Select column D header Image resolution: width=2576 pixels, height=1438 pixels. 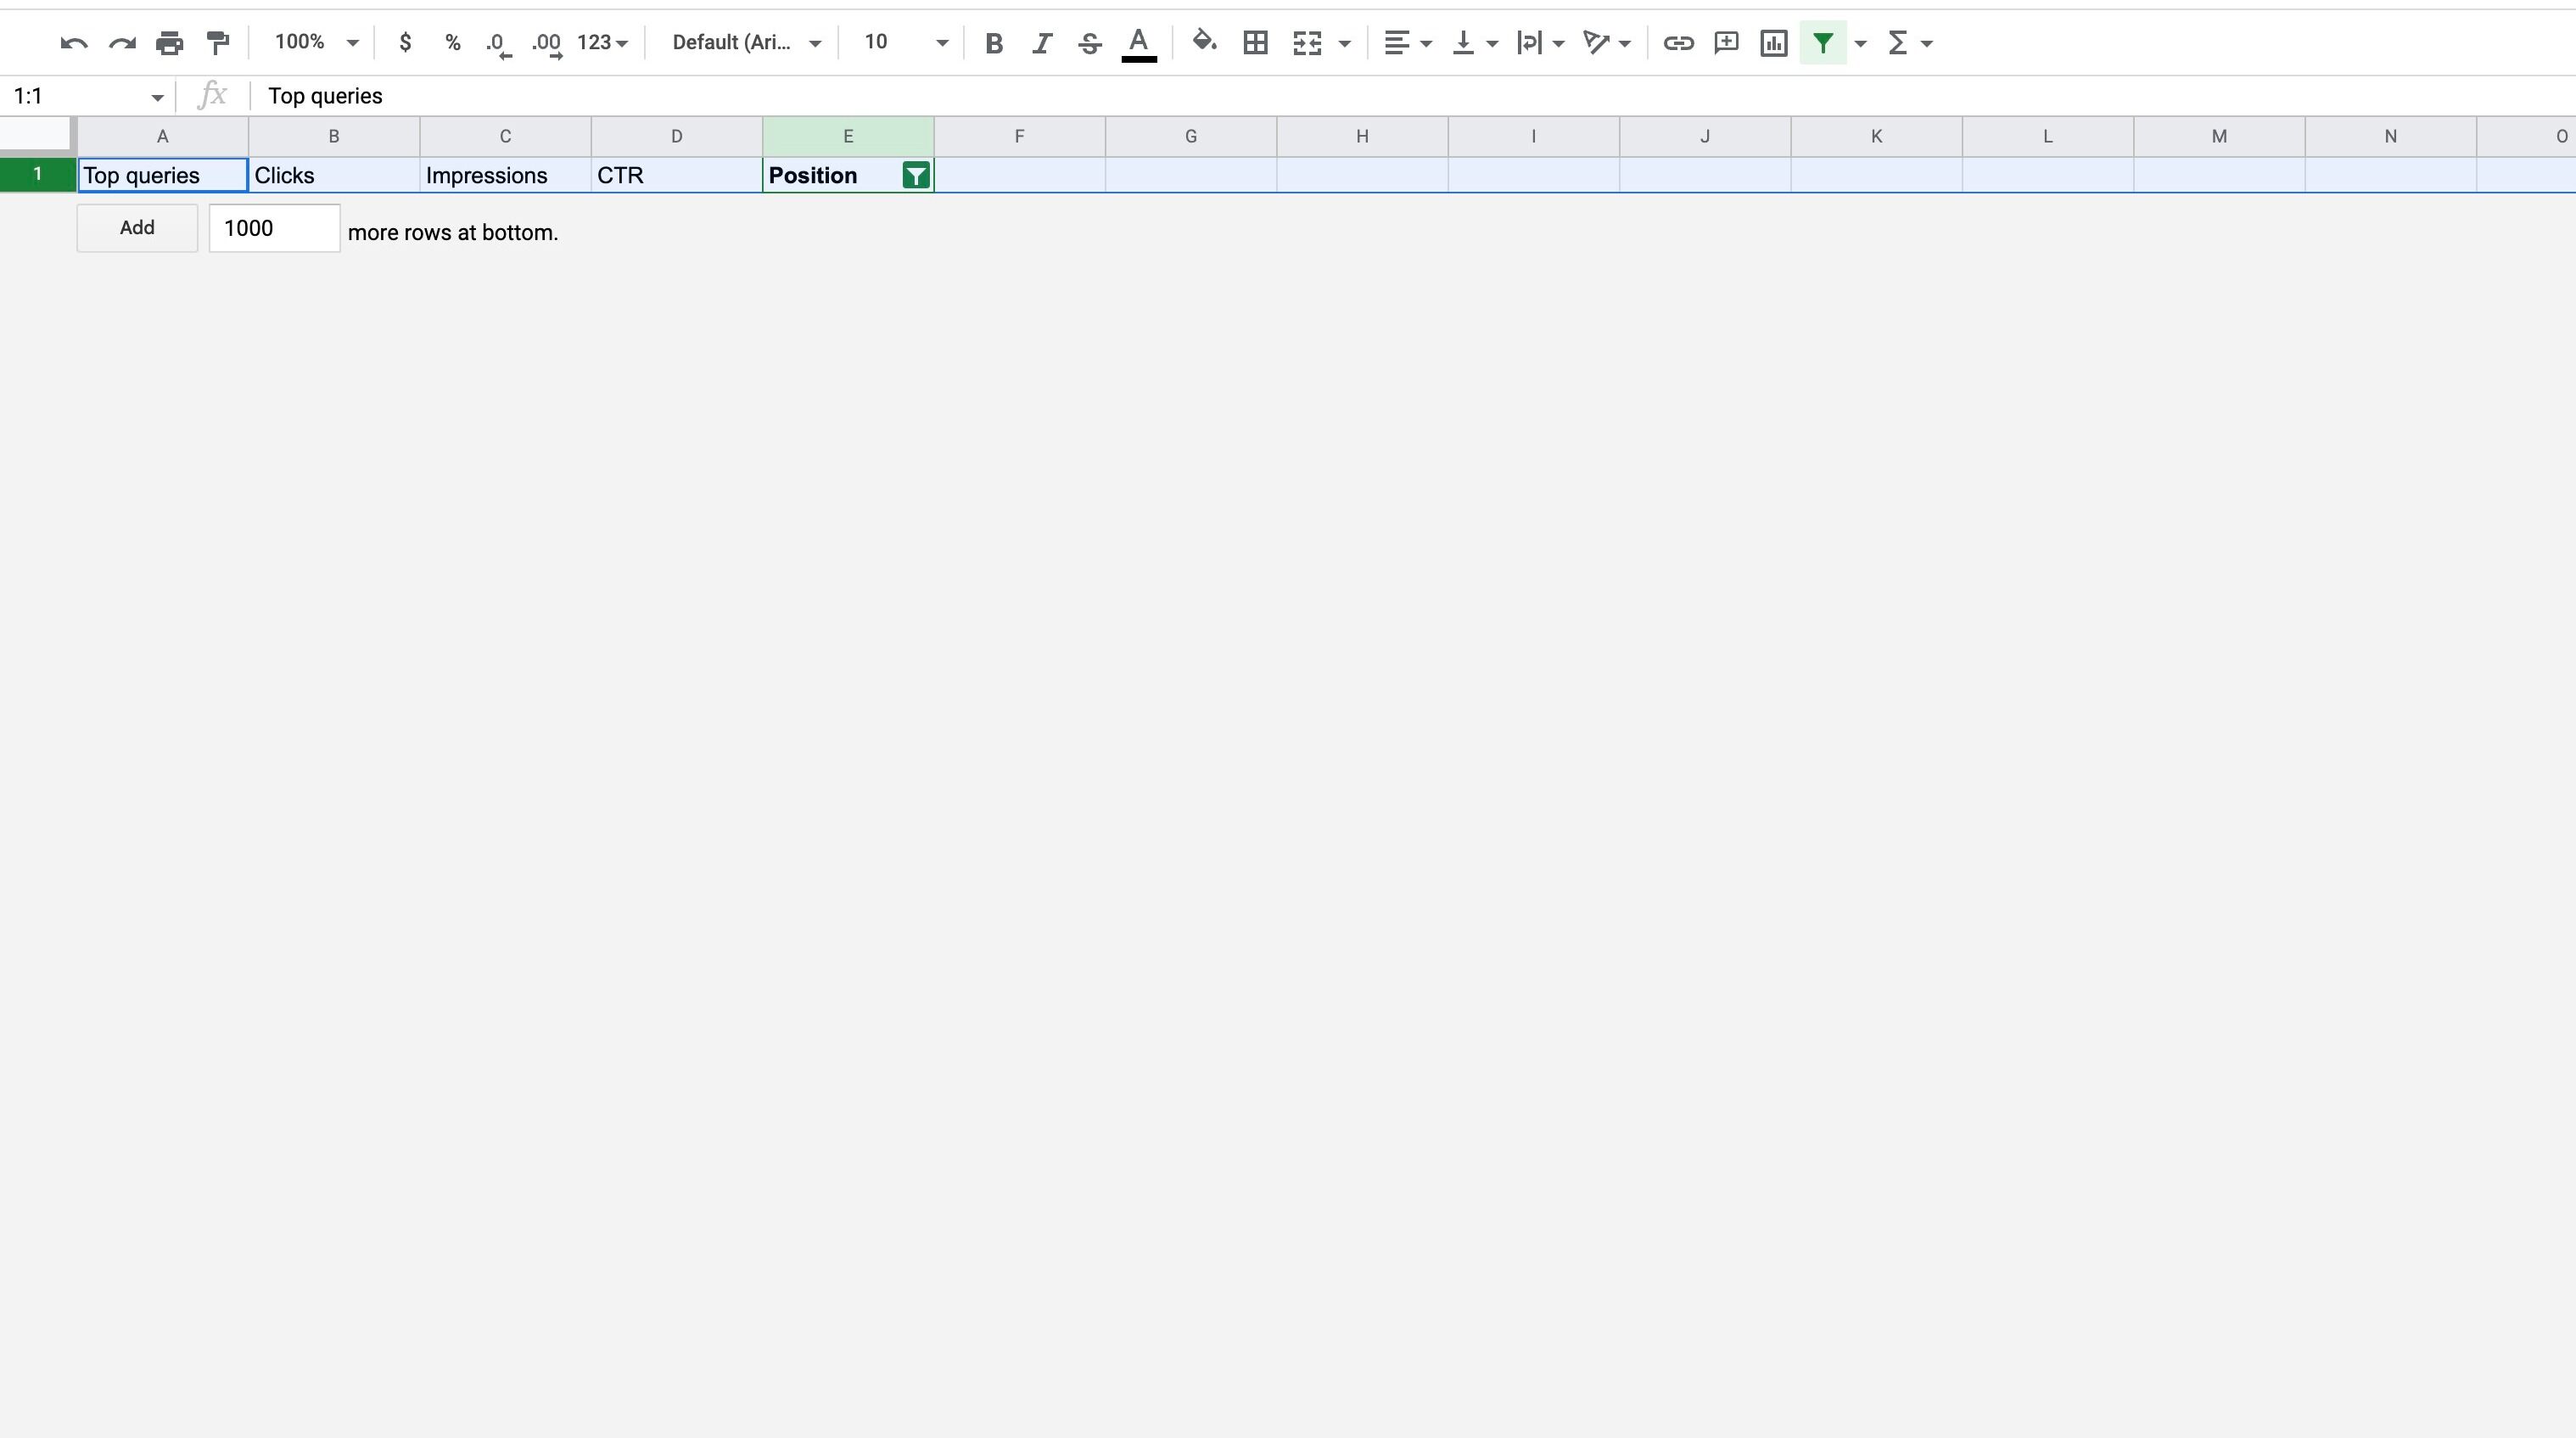pos(676,136)
